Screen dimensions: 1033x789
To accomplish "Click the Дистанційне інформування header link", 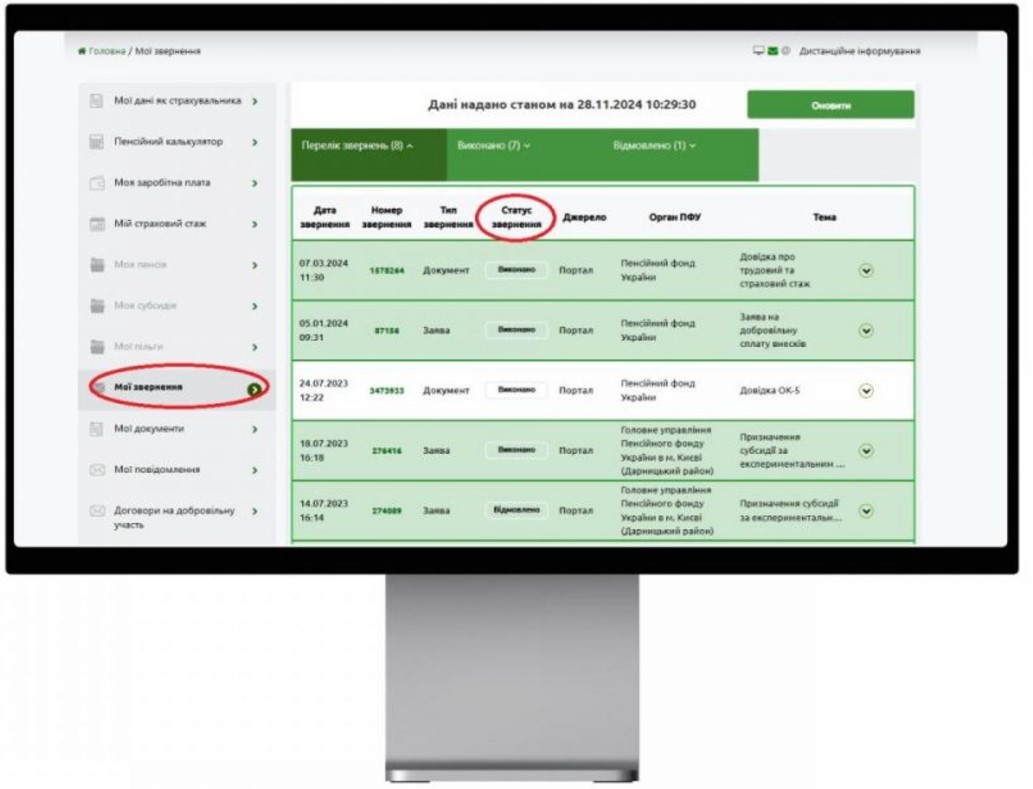I will click(x=859, y=51).
